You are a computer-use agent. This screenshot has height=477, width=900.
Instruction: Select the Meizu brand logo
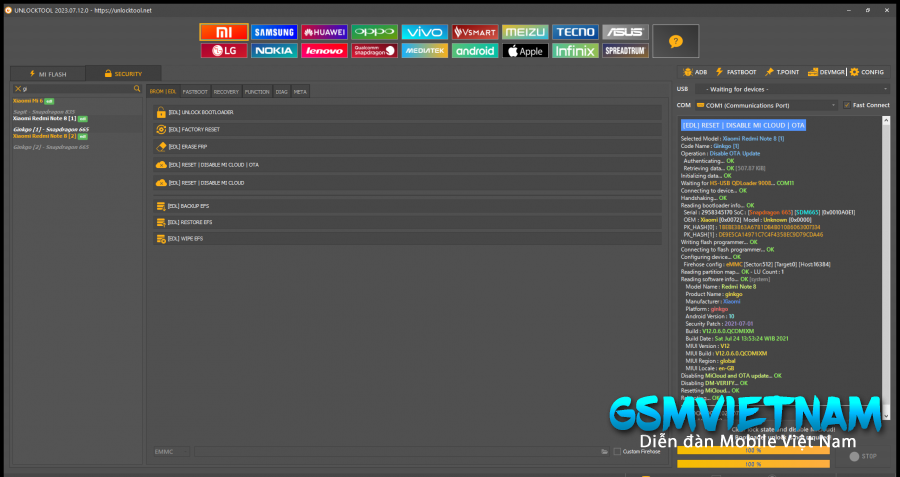click(x=525, y=32)
